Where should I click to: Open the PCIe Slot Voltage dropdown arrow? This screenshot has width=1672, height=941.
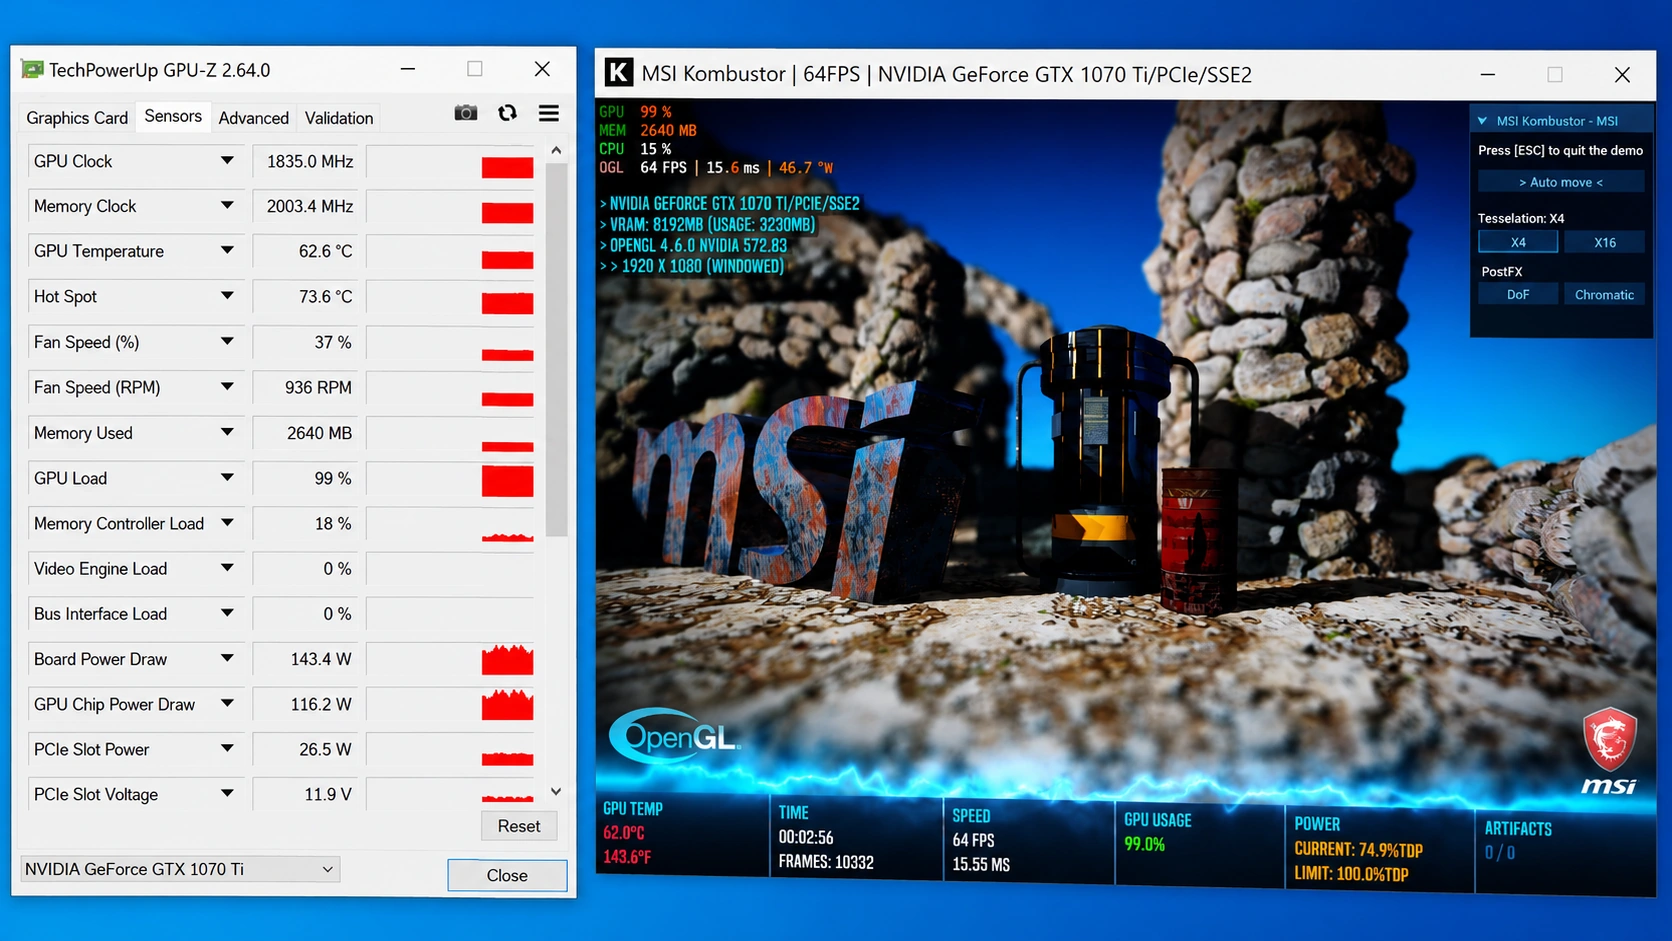point(227,794)
